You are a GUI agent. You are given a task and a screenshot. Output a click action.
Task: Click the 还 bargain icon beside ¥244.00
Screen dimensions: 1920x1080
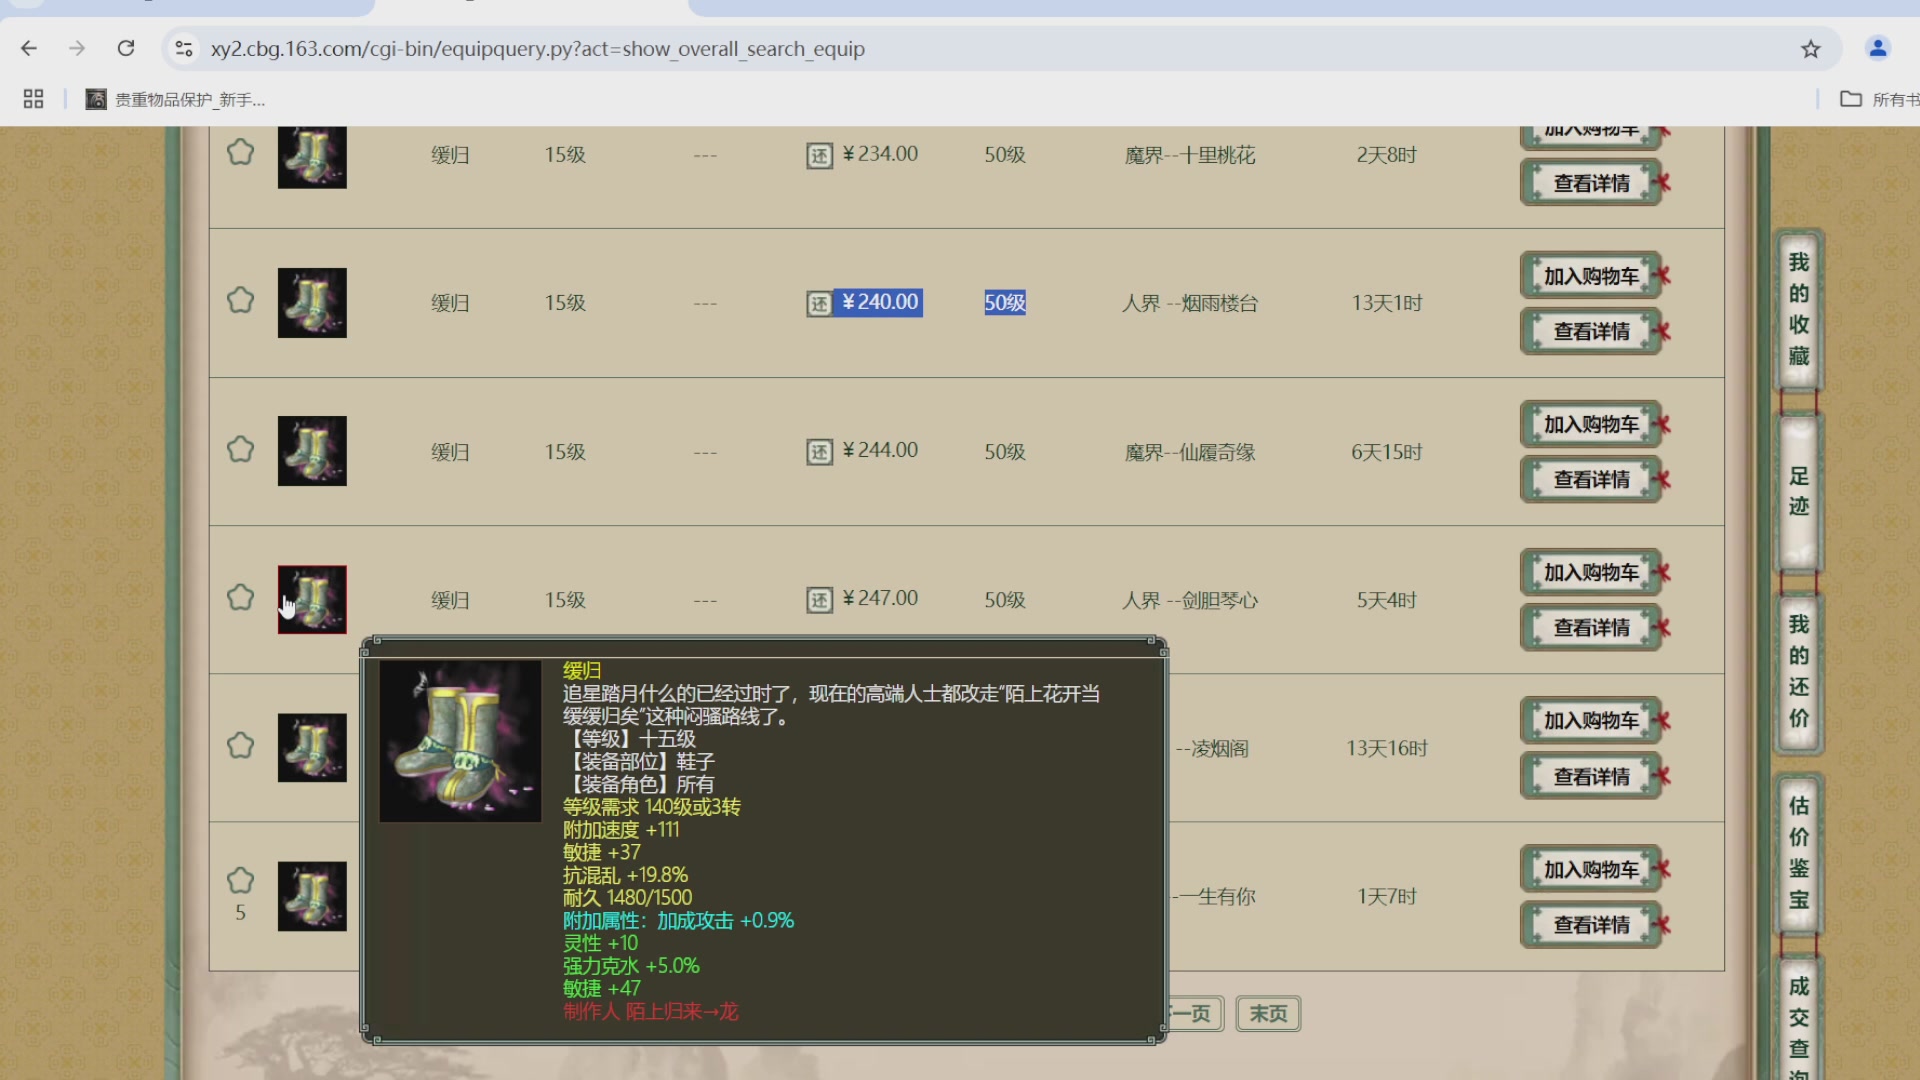point(819,452)
